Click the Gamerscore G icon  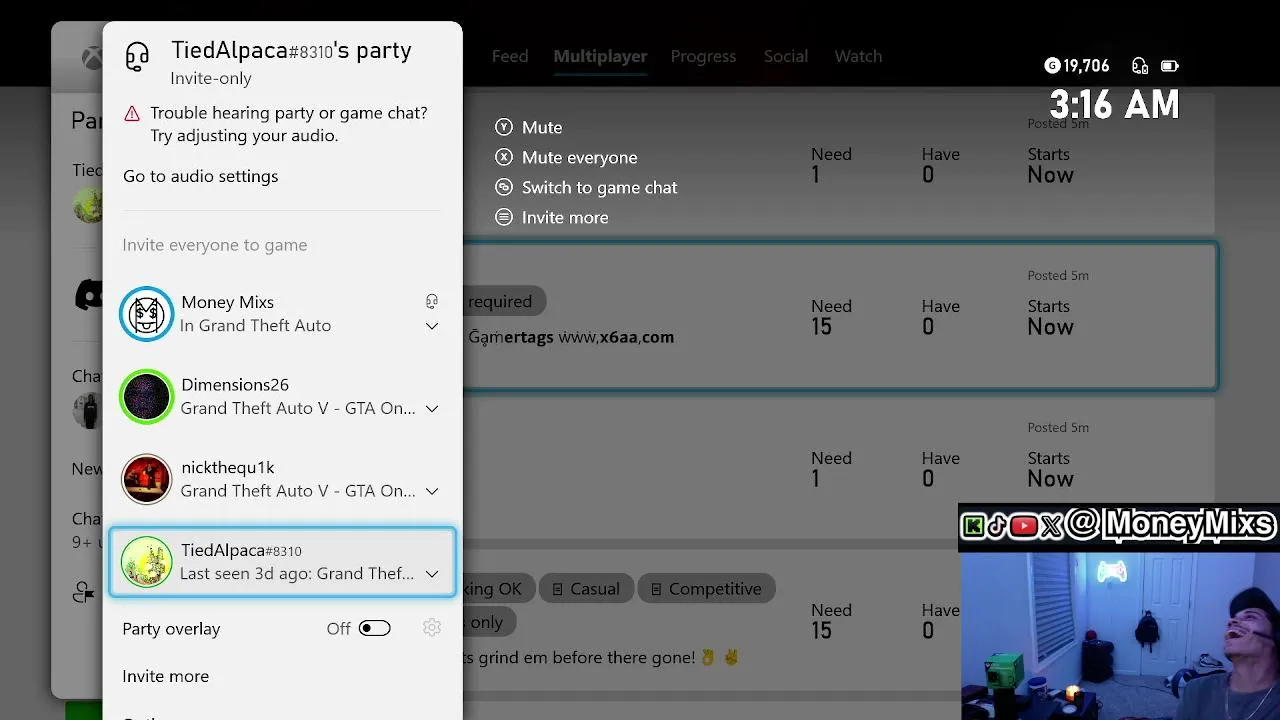click(x=1052, y=66)
